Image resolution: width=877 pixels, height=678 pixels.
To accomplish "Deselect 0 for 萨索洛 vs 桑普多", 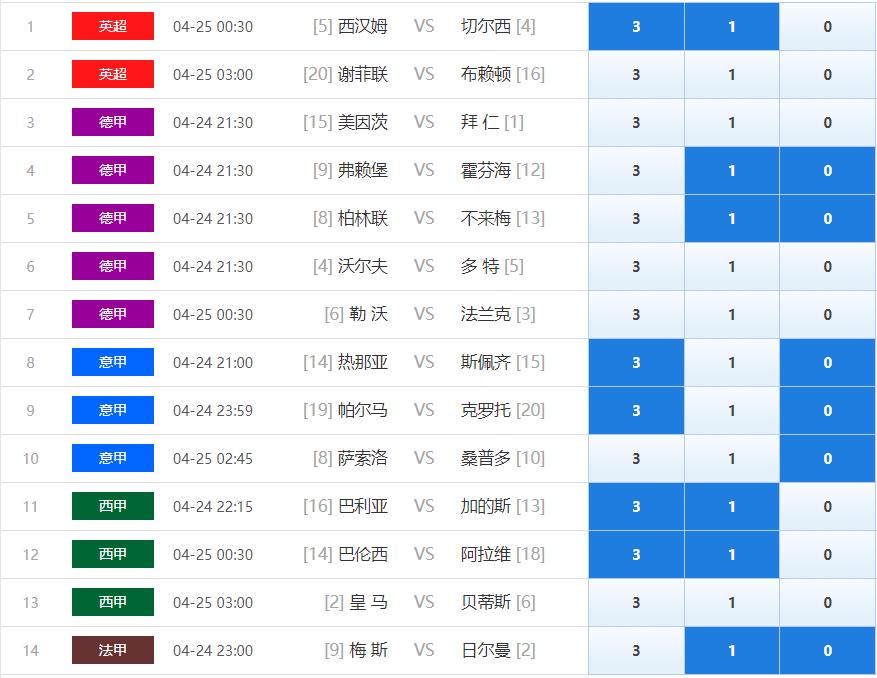I will pyautogui.click(x=827, y=459).
